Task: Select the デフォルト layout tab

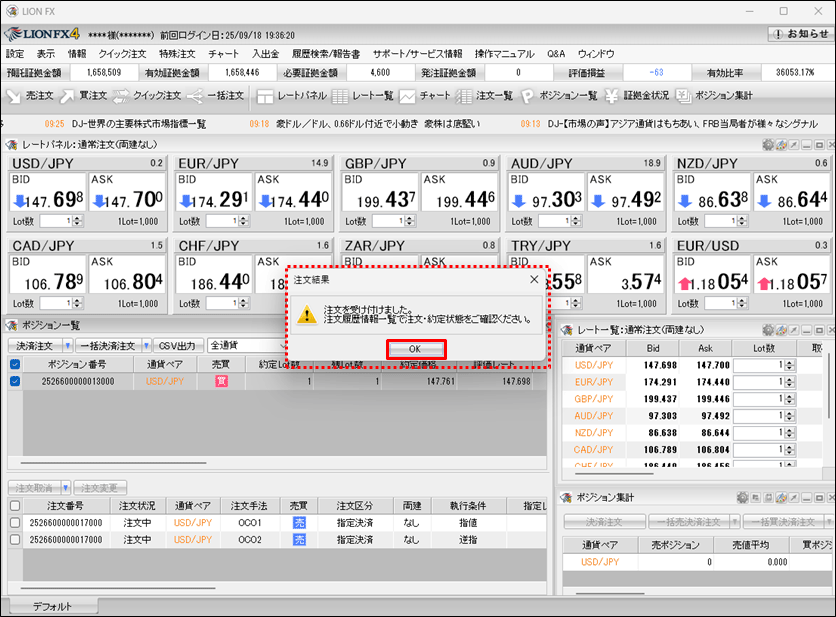Action: click(x=52, y=607)
